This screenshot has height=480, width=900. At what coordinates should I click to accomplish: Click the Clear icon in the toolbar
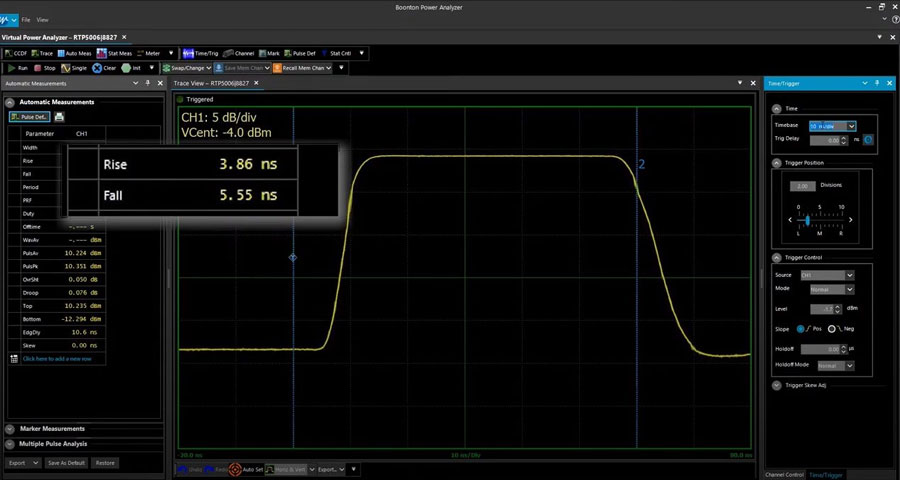97,68
